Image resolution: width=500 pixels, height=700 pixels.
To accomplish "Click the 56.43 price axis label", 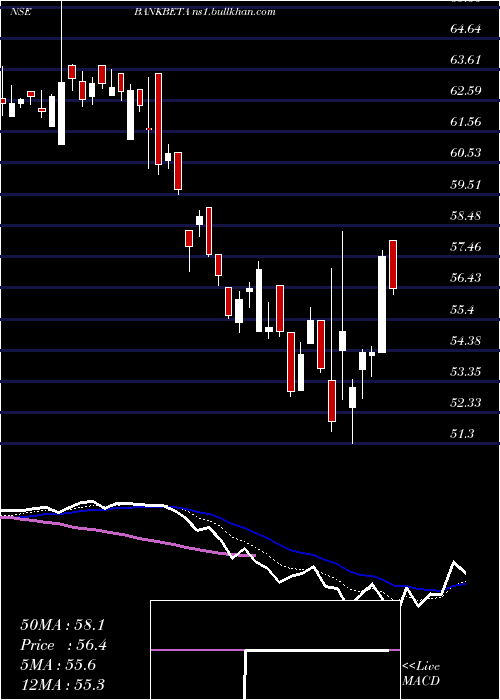I will click(x=466, y=278).
